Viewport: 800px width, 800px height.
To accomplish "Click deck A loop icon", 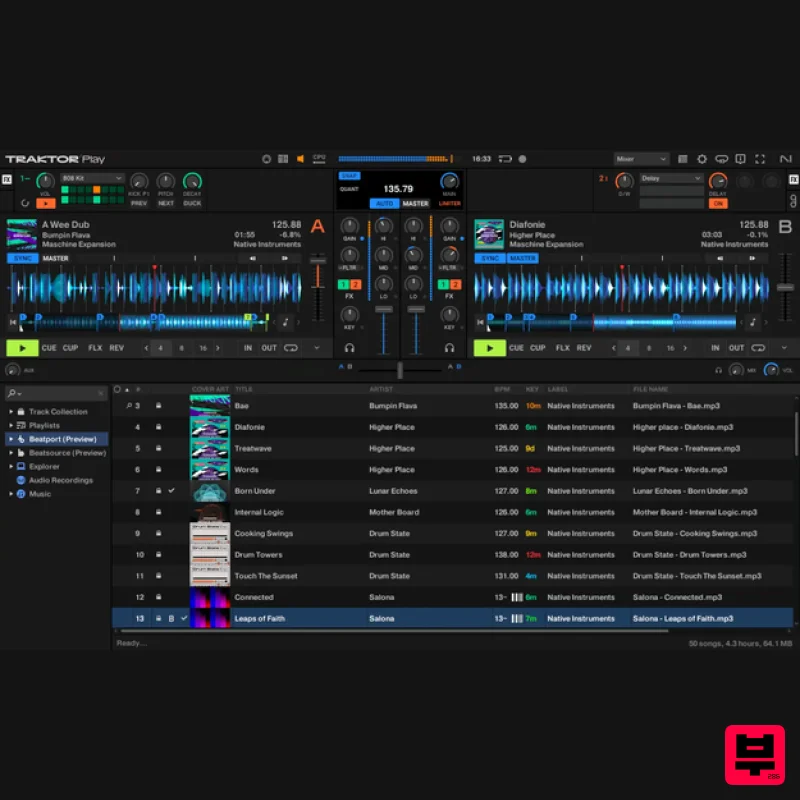I will [291, 348].
